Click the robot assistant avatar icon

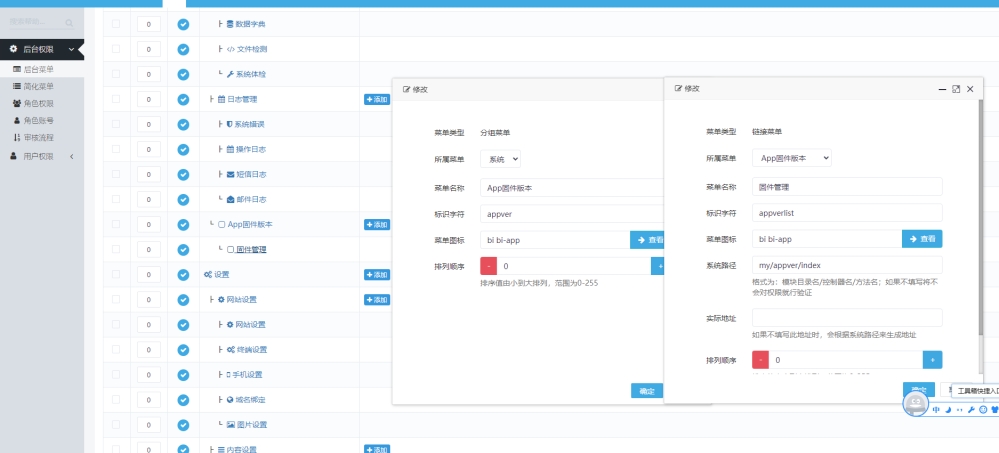pyautogui.click(x=916, y=404)
